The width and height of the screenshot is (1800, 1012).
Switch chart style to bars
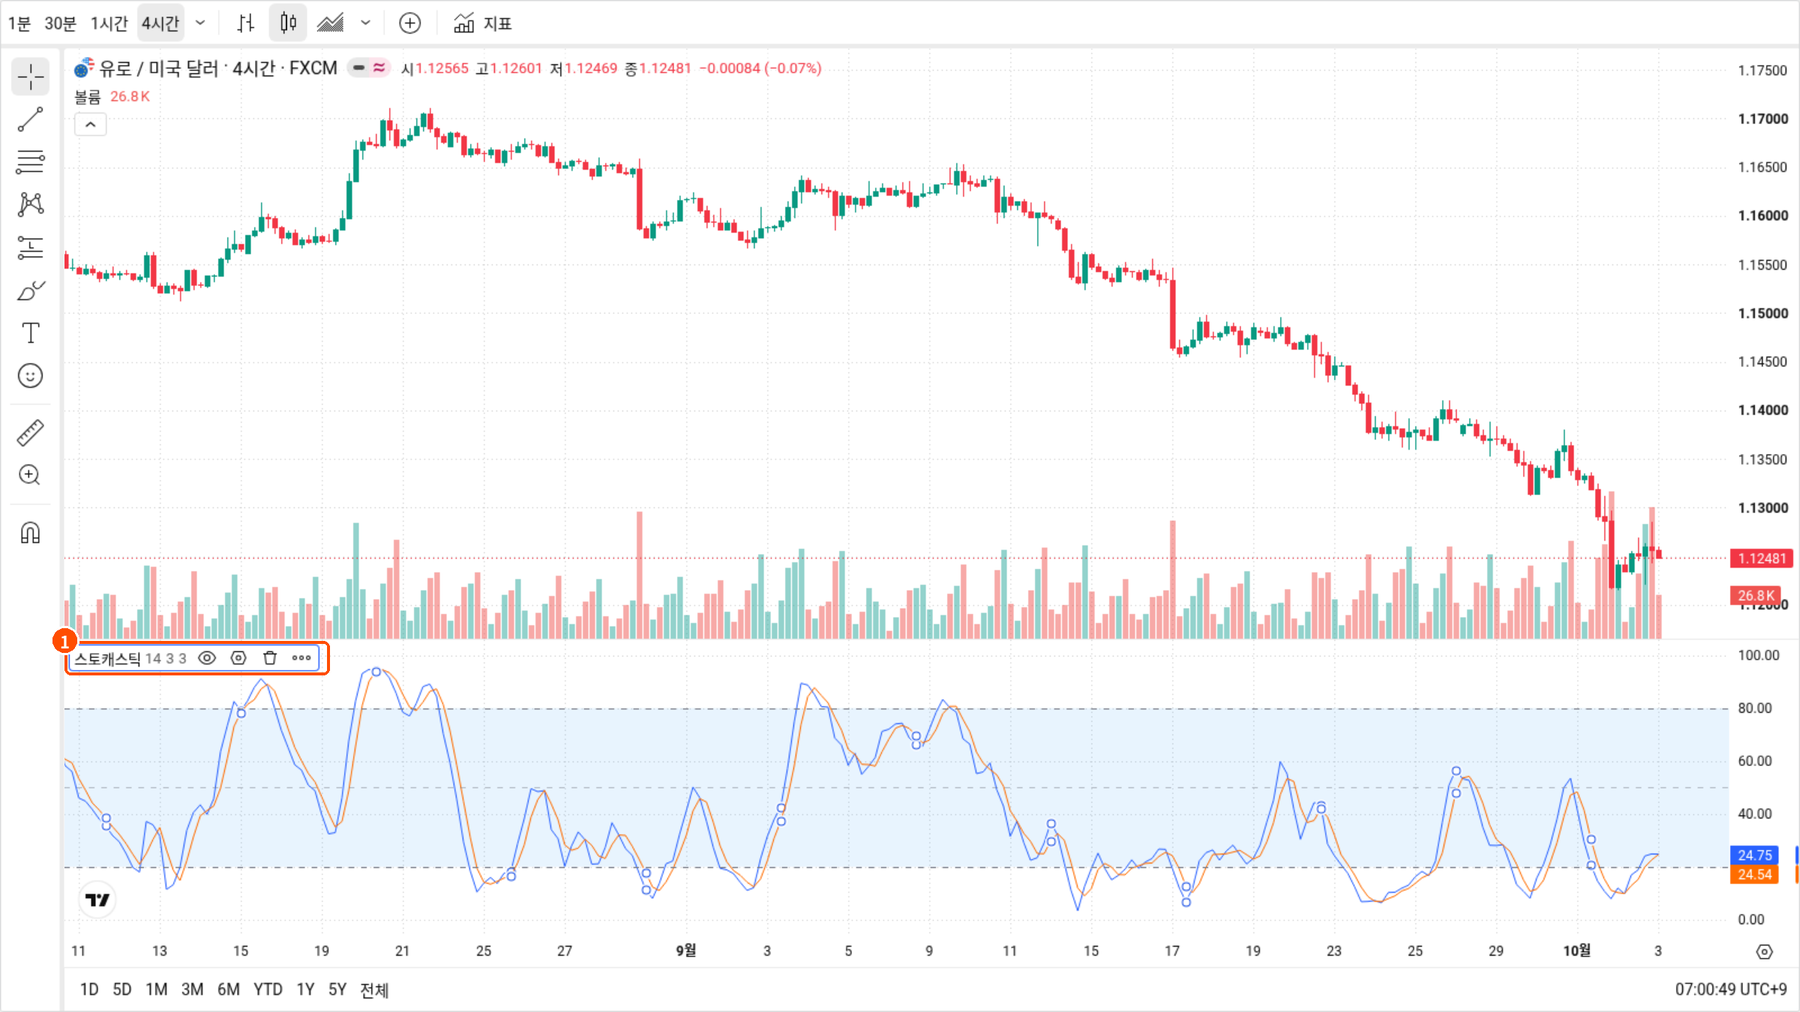click(246, 23)
